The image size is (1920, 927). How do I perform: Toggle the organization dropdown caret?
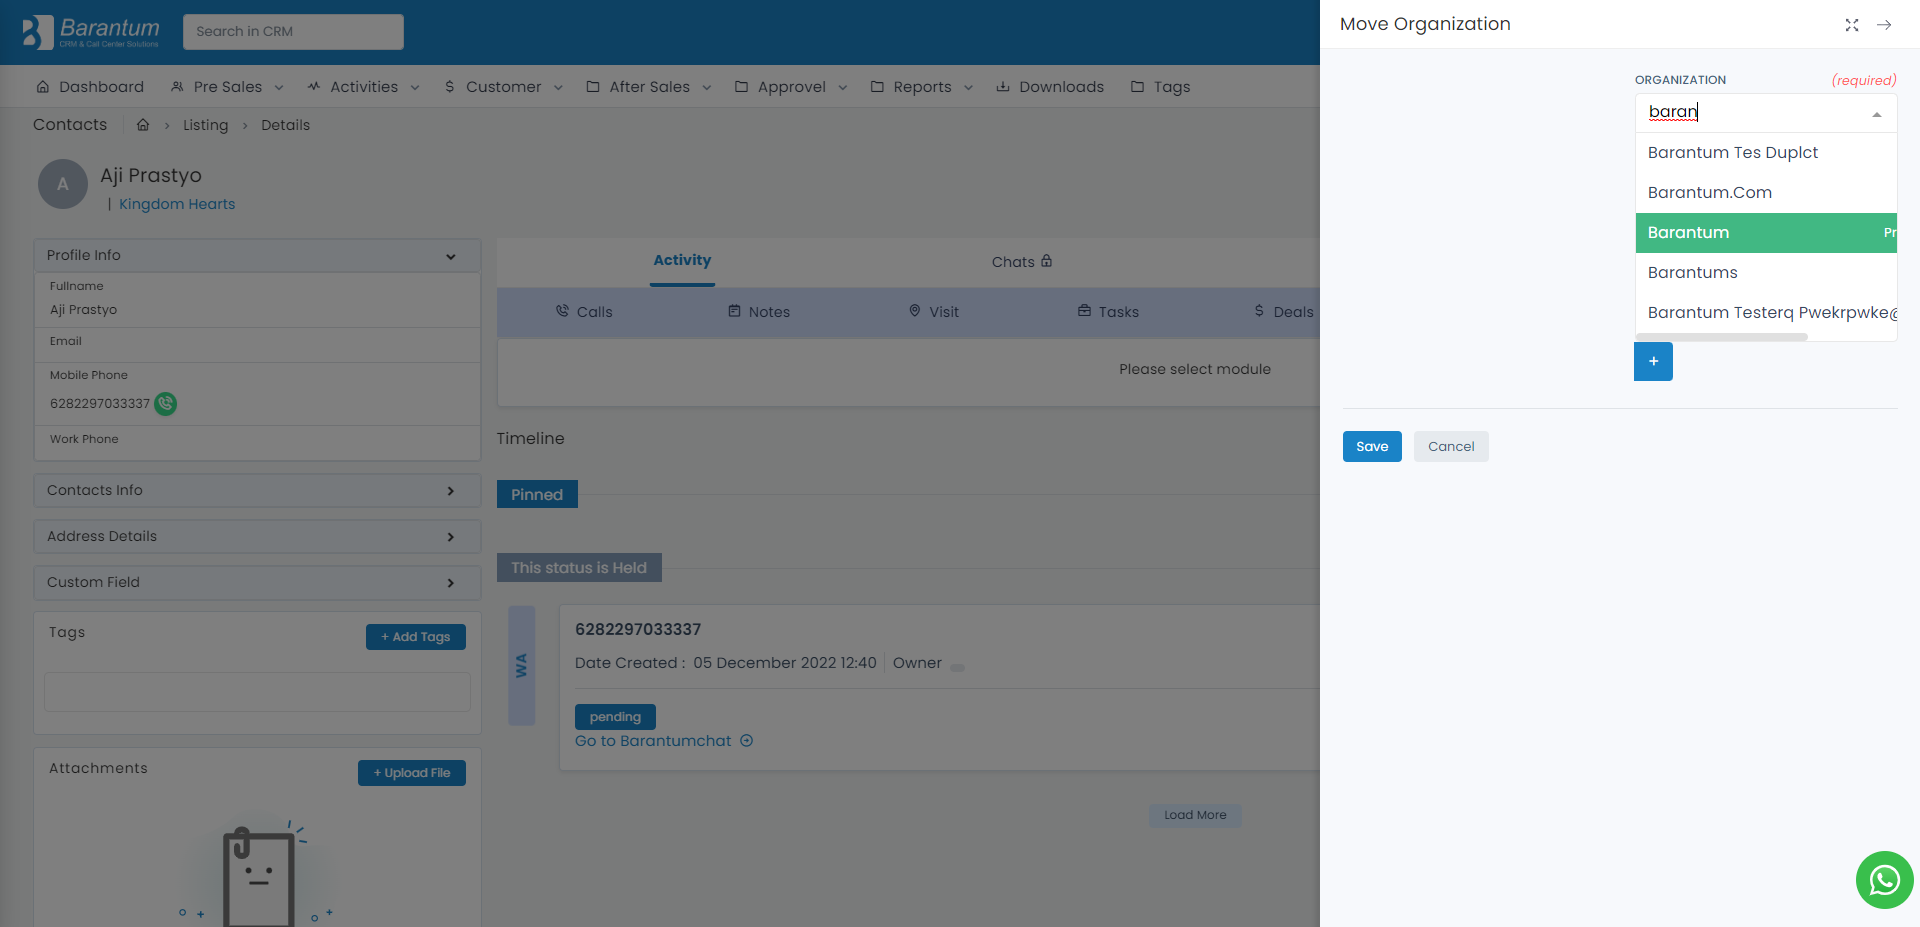click(x=1877, y=114)
